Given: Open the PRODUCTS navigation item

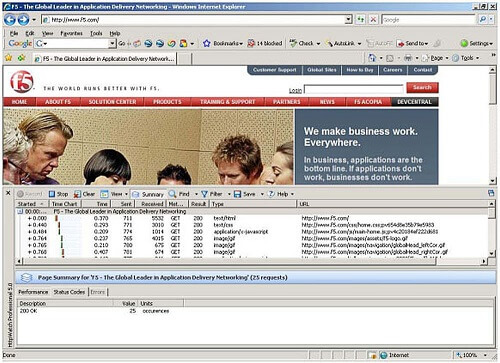Looking at the screenshot, I should [167, 102].
